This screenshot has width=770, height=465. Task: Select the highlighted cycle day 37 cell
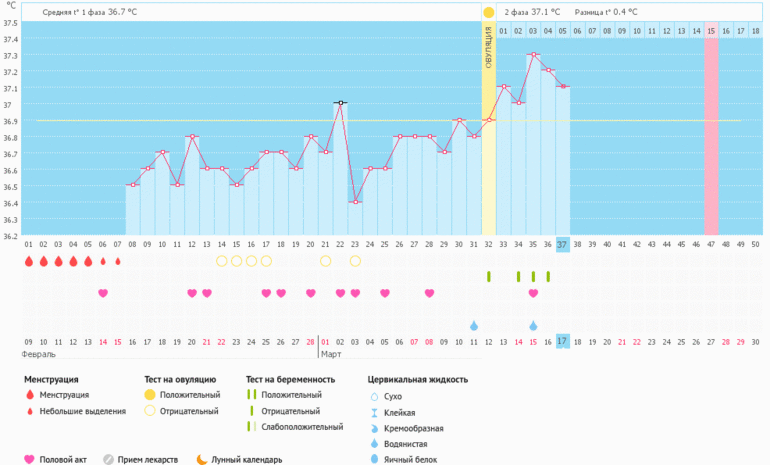[x=563, y=244]
